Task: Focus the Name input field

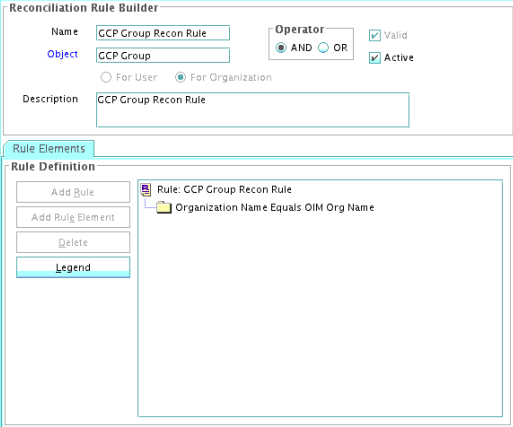Action: pyautogui.click(x=163, y=33)
